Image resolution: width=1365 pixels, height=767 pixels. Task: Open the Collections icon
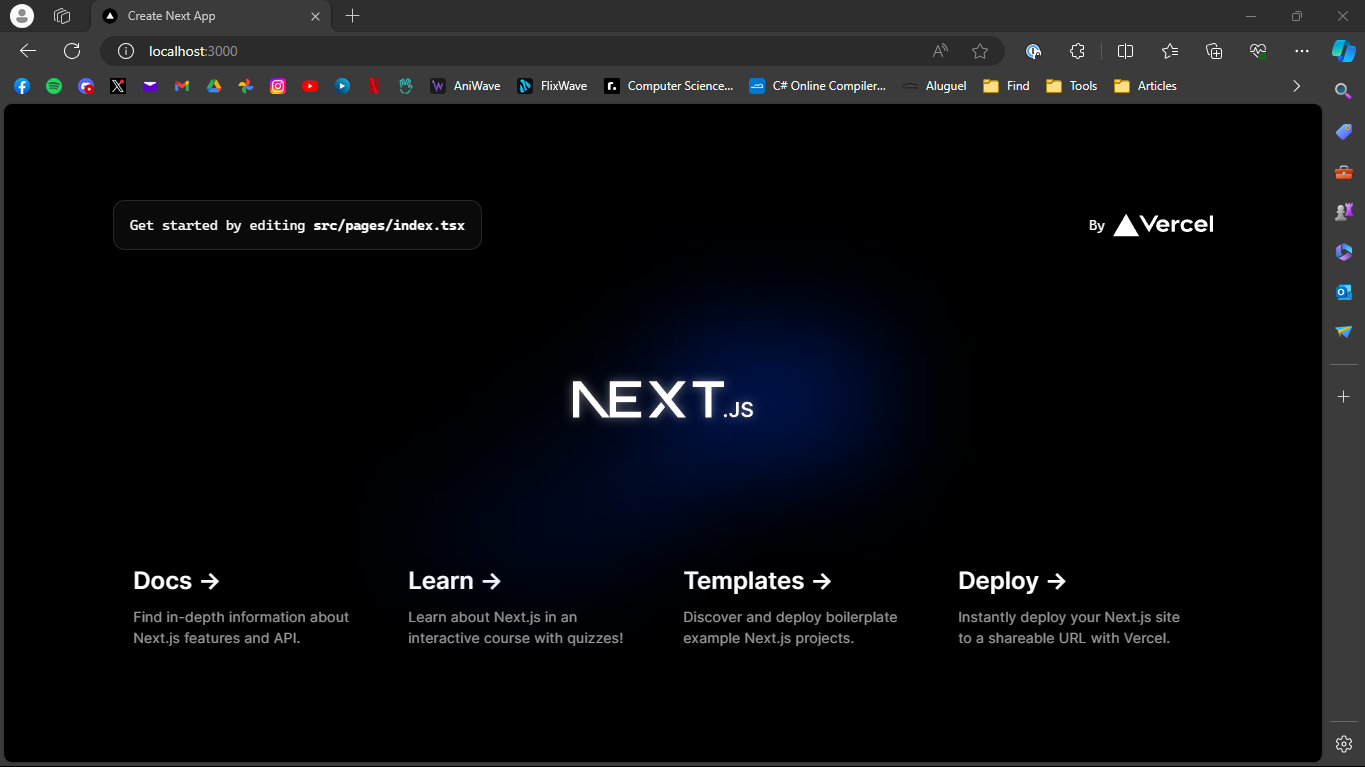(x=1214, y=51)
